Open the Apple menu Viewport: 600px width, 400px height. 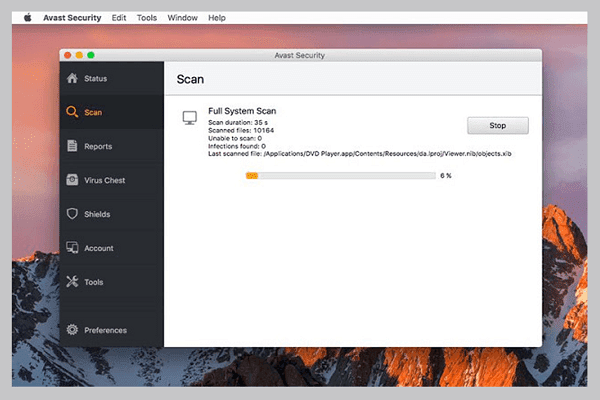click(x=28, y=18)
